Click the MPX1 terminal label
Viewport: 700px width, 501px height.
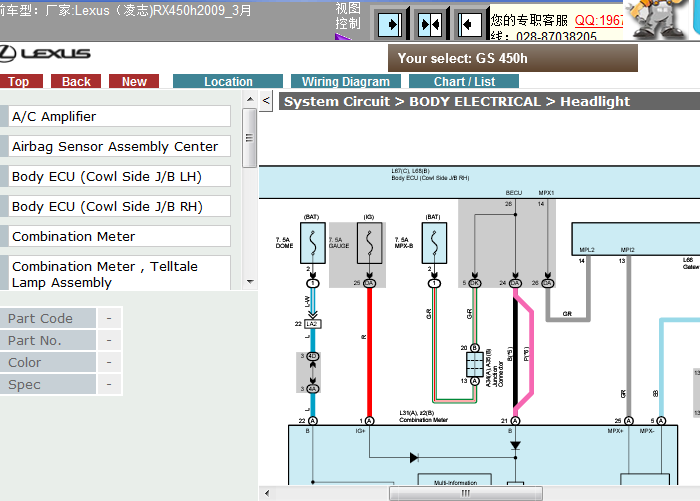pyautogui.click(x=546, y=192)
